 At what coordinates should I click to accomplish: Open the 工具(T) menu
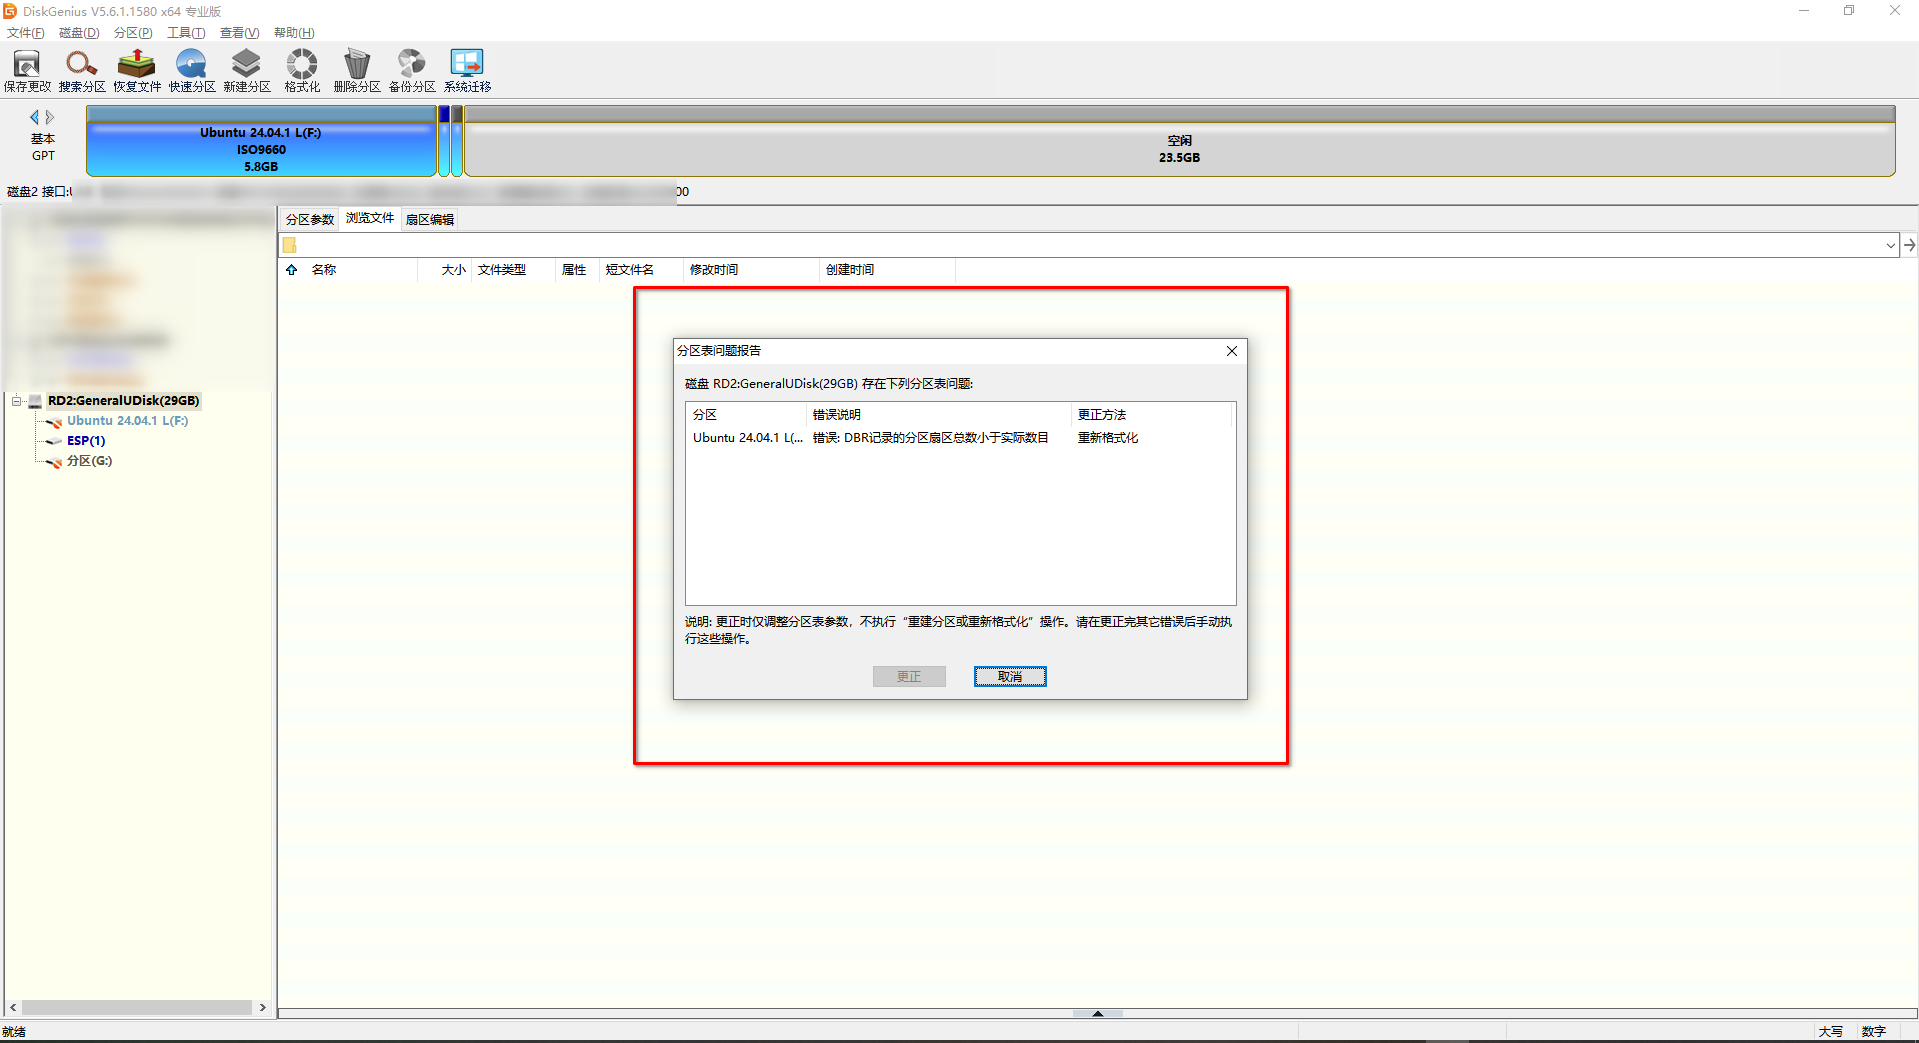tap(186, 33)
